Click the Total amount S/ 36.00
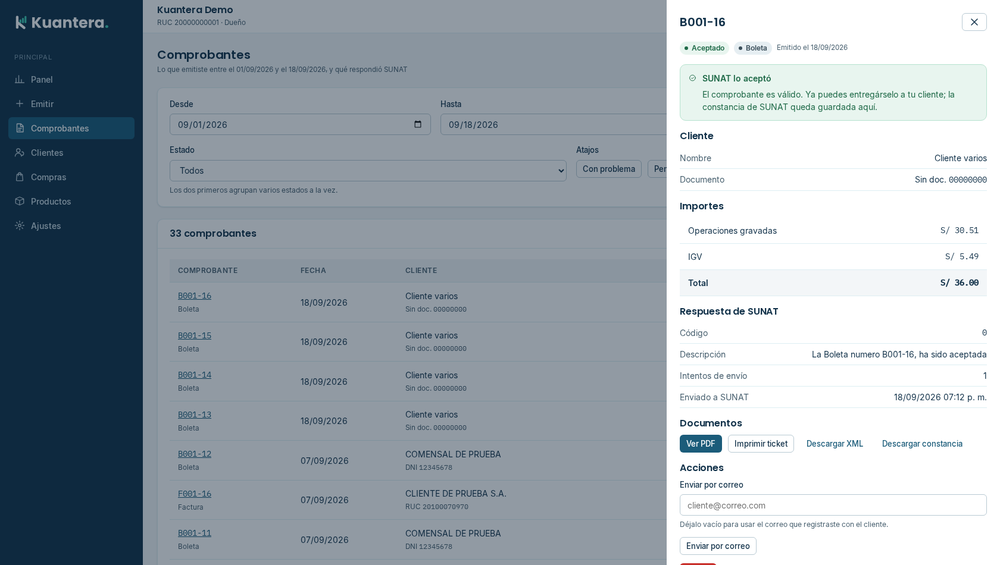The width and height of the screenshot is (1000, 565). point(959,283)
